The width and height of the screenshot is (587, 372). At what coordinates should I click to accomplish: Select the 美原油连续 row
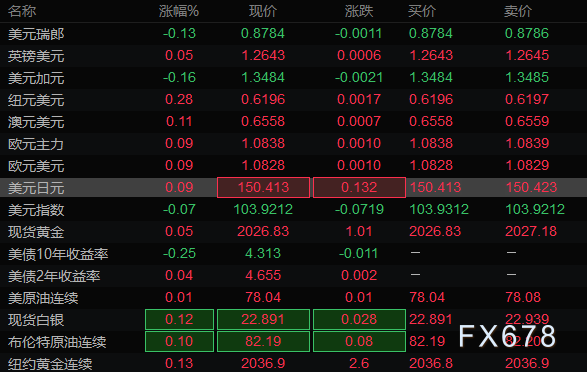(294, 298)
